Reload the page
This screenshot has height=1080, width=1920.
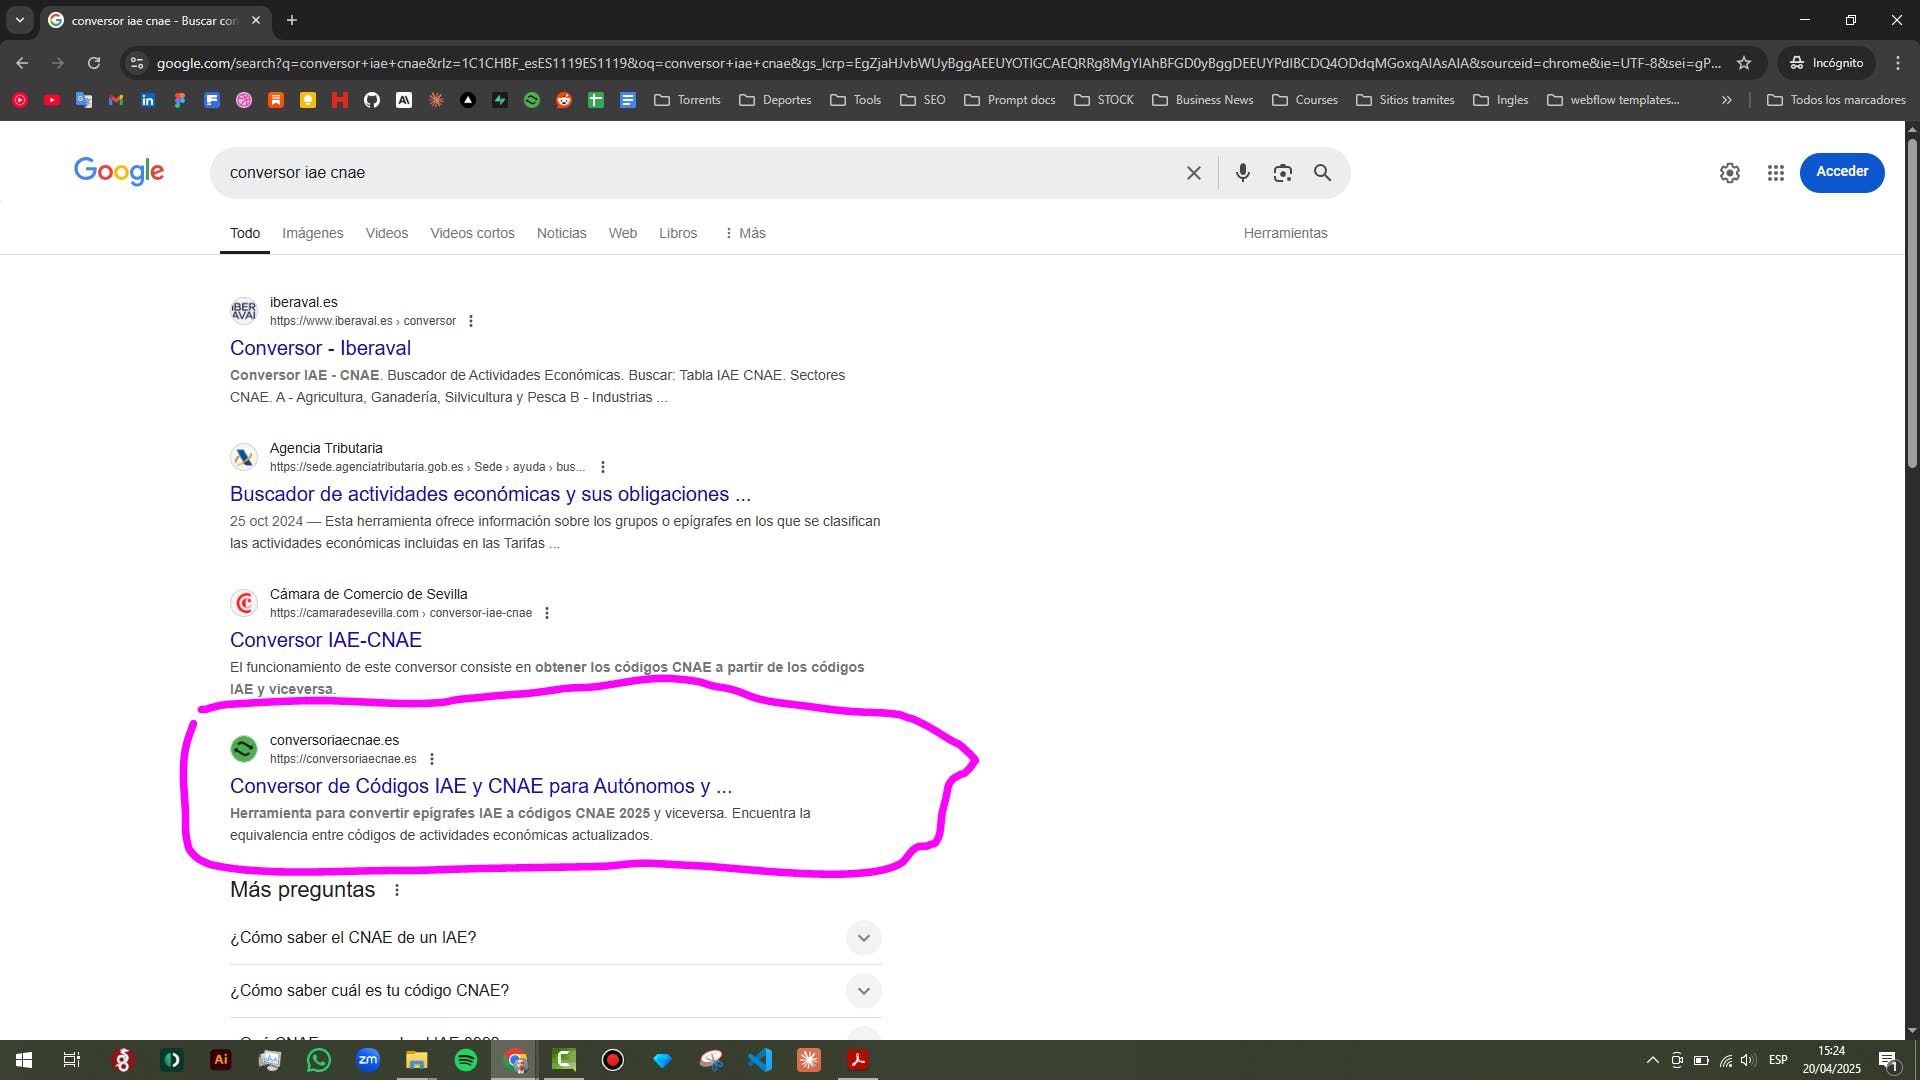[94, 63]
